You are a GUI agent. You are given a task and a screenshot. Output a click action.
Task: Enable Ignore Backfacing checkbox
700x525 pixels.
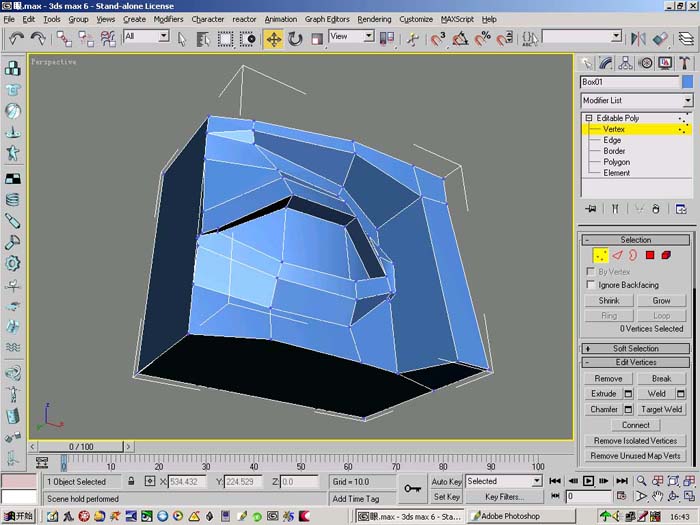590,284
